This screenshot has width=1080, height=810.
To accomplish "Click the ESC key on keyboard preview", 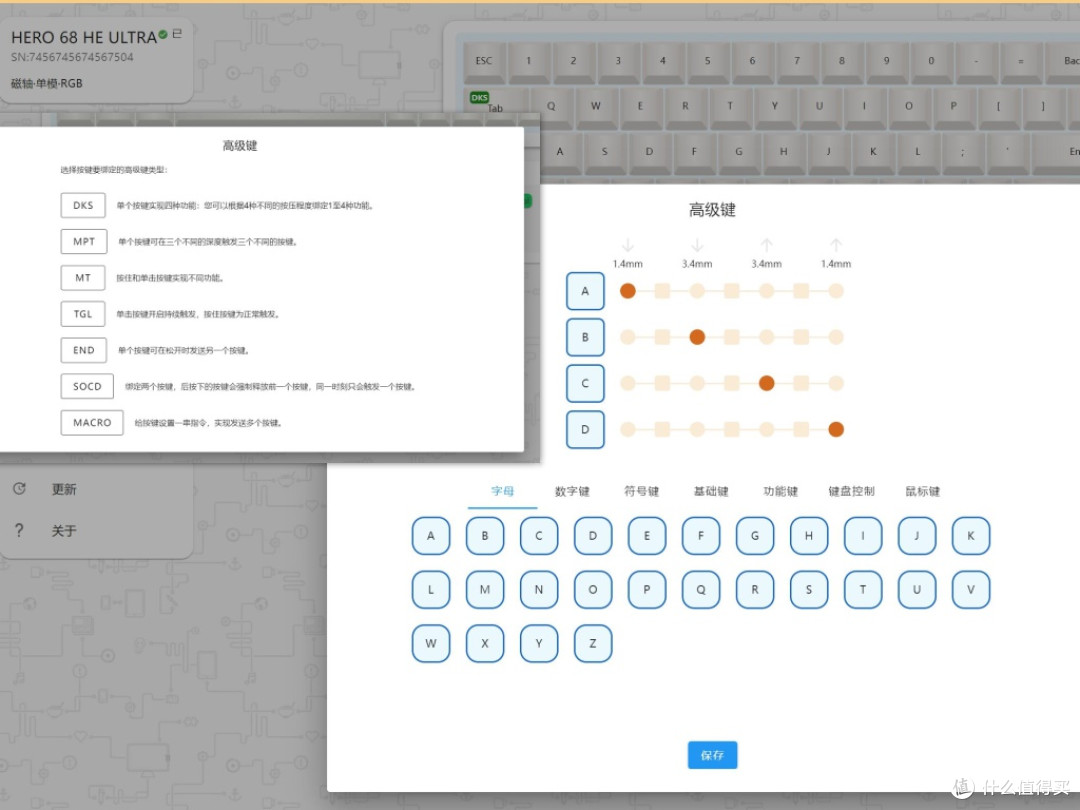I will coord(484,62).
